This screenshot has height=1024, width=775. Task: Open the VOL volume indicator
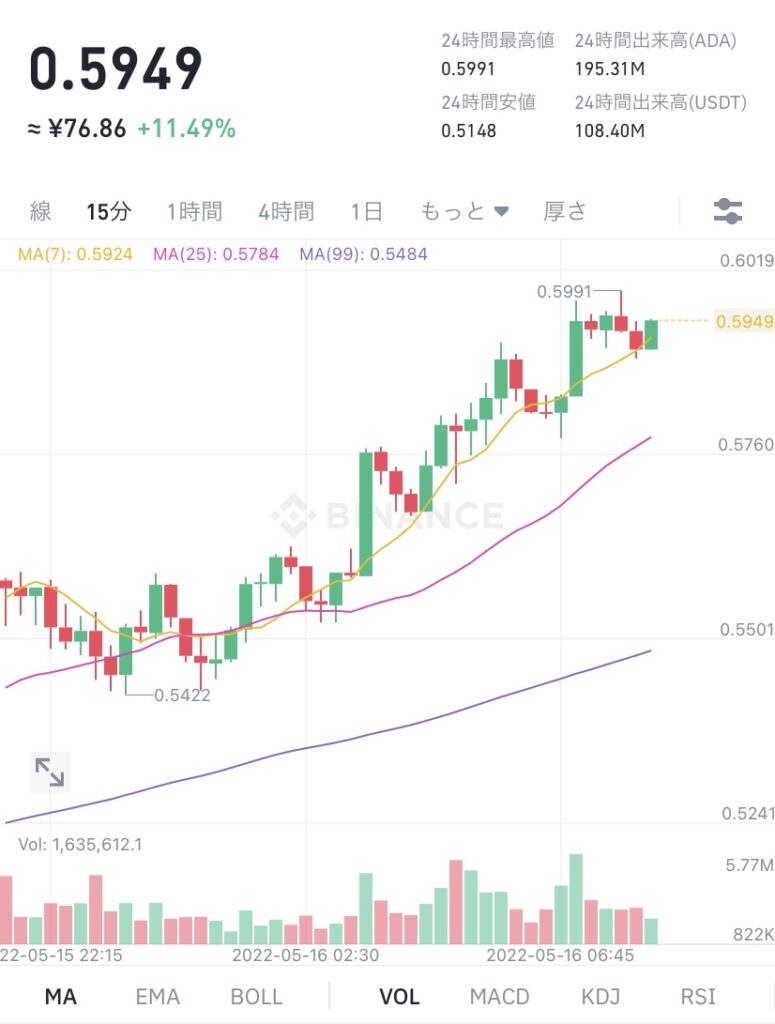[398, 996]
